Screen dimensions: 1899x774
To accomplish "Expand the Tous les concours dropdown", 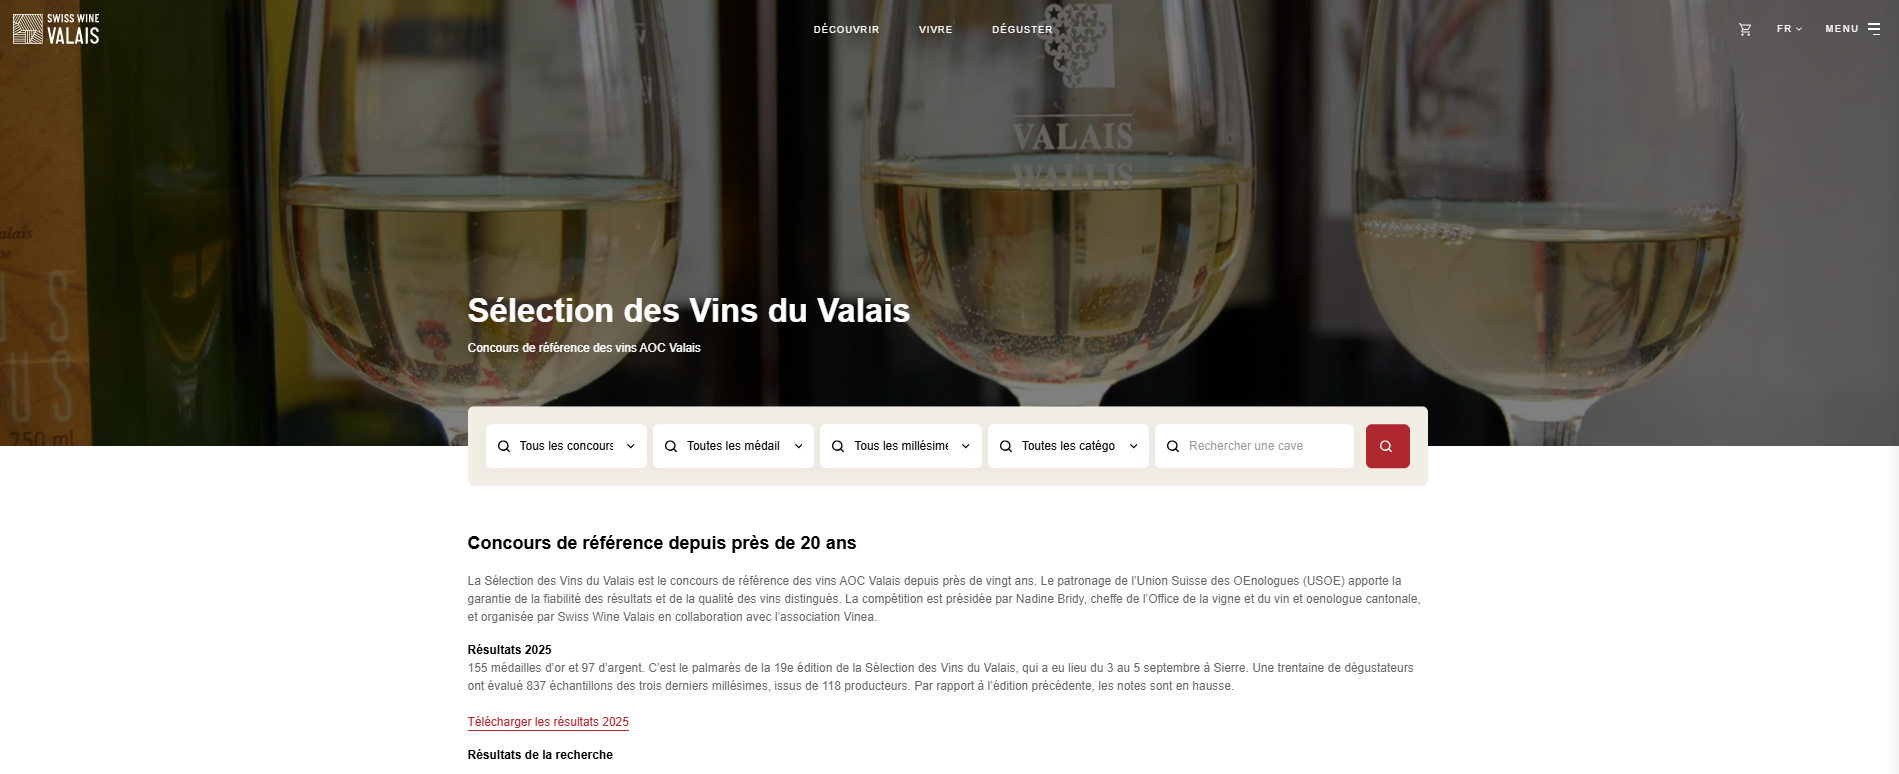I will 566,446.
